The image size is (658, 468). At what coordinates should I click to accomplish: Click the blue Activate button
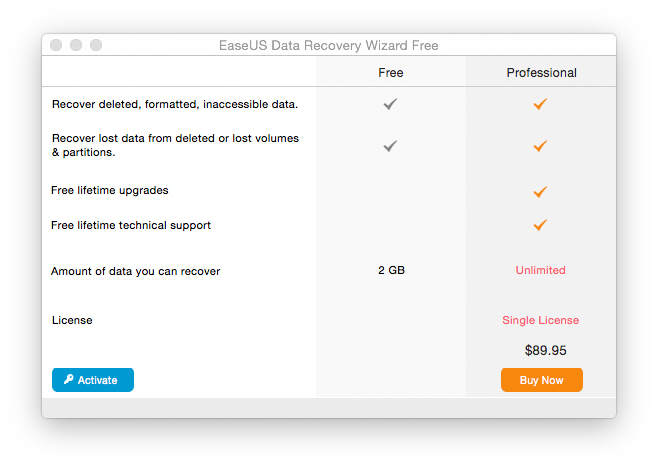coord(93,380)
